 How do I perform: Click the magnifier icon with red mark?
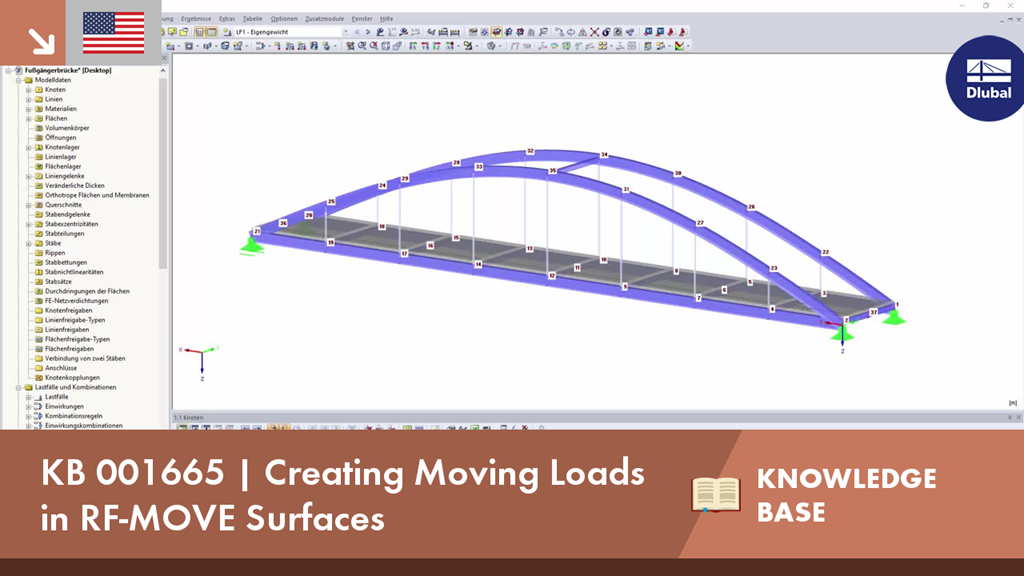pos(374,46)
